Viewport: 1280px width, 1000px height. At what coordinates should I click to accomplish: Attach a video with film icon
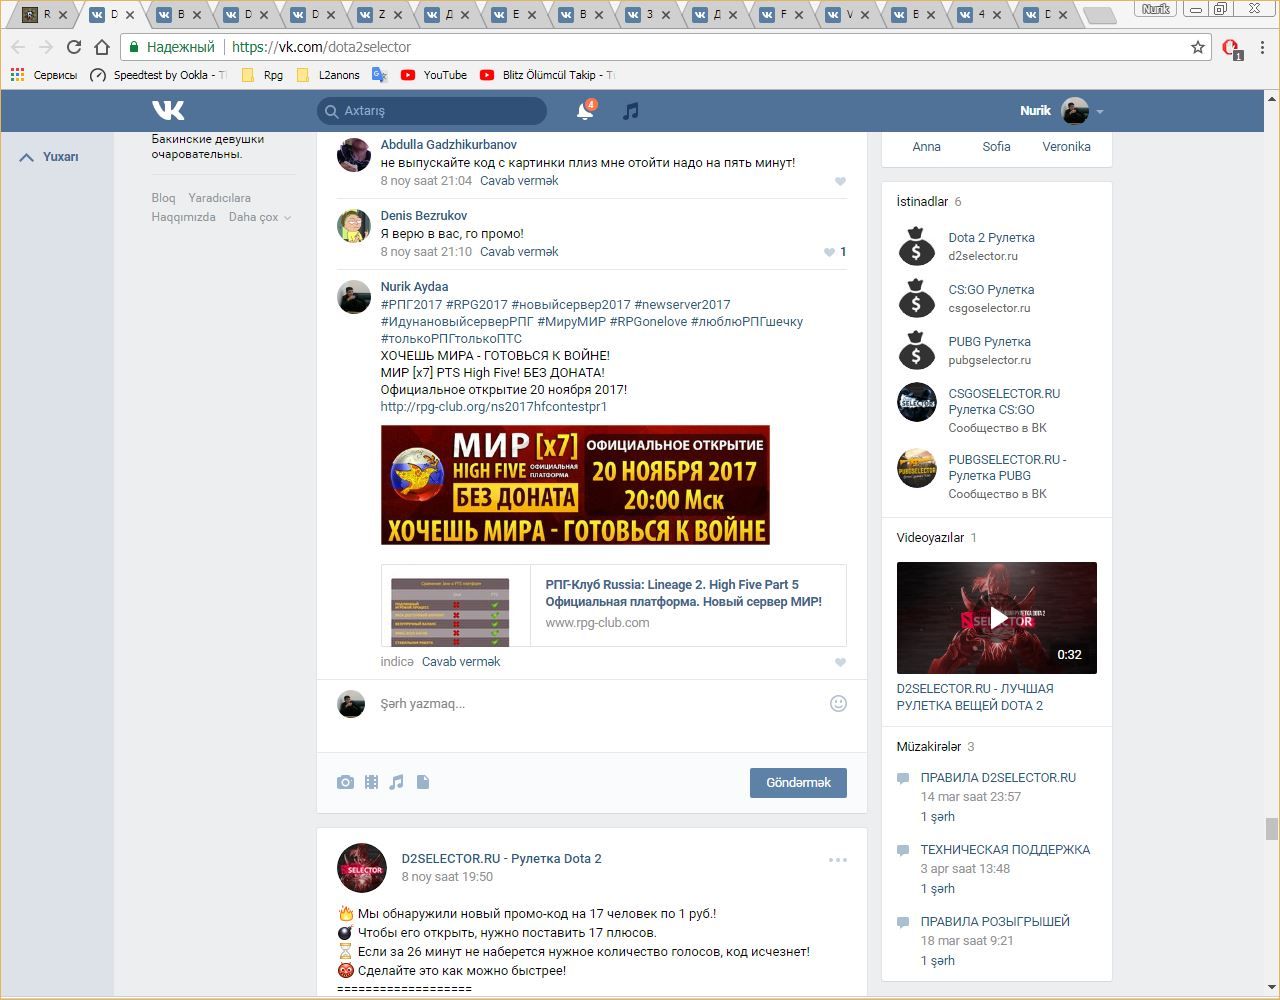[371, 782]
